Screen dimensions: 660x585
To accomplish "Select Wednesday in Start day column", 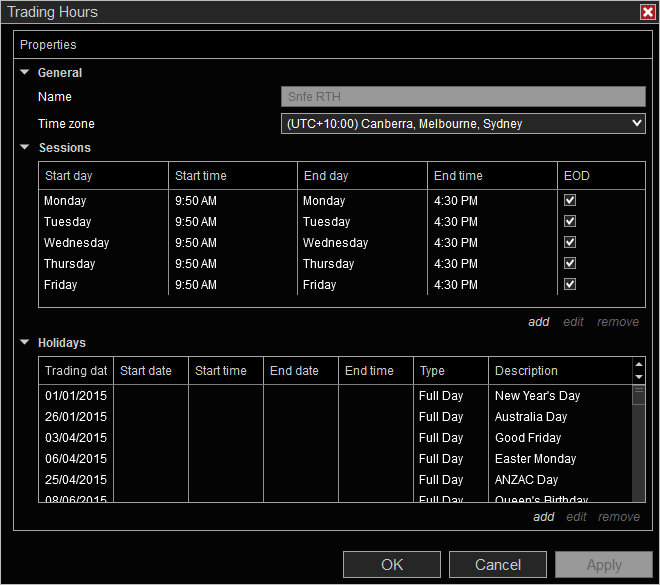I will click(76, 243).
